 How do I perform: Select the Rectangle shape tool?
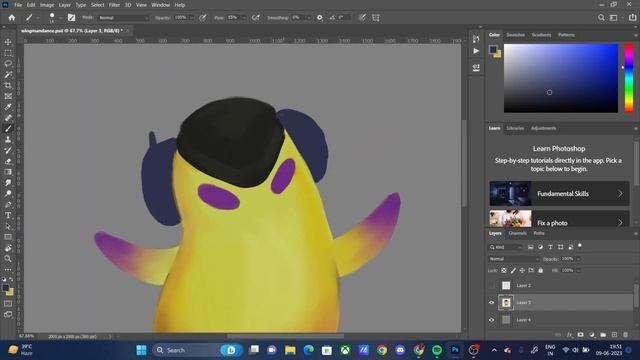8,237
